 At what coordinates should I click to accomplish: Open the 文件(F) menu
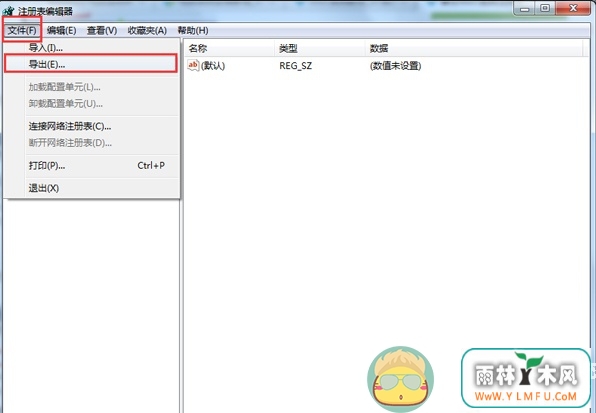coord(22,30)
